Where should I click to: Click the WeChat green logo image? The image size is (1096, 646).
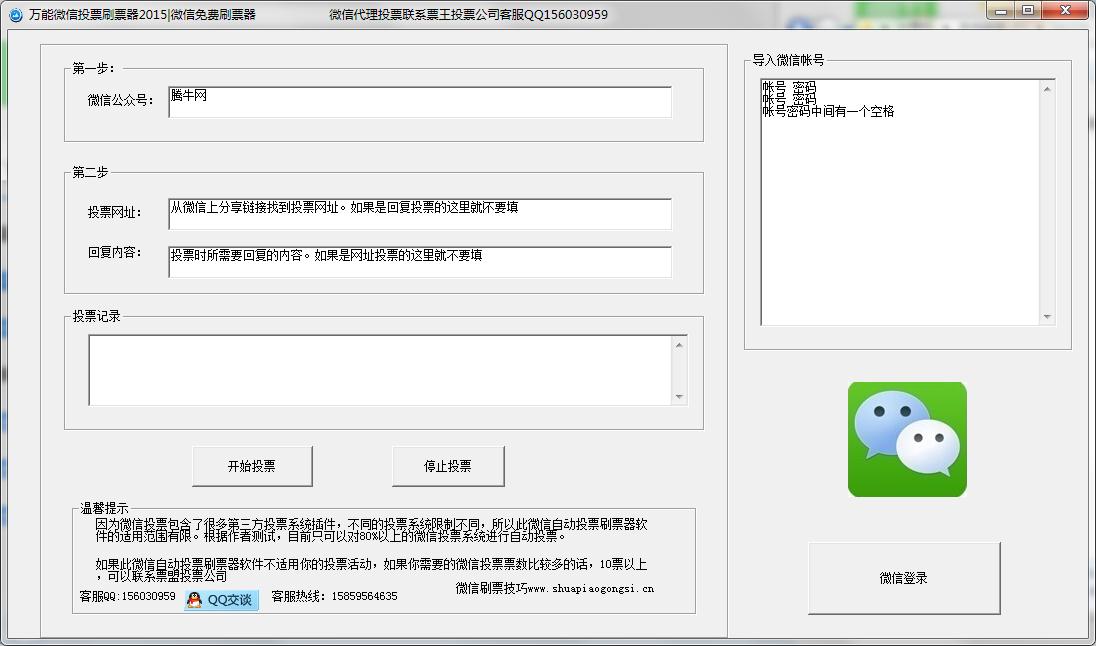906,438
